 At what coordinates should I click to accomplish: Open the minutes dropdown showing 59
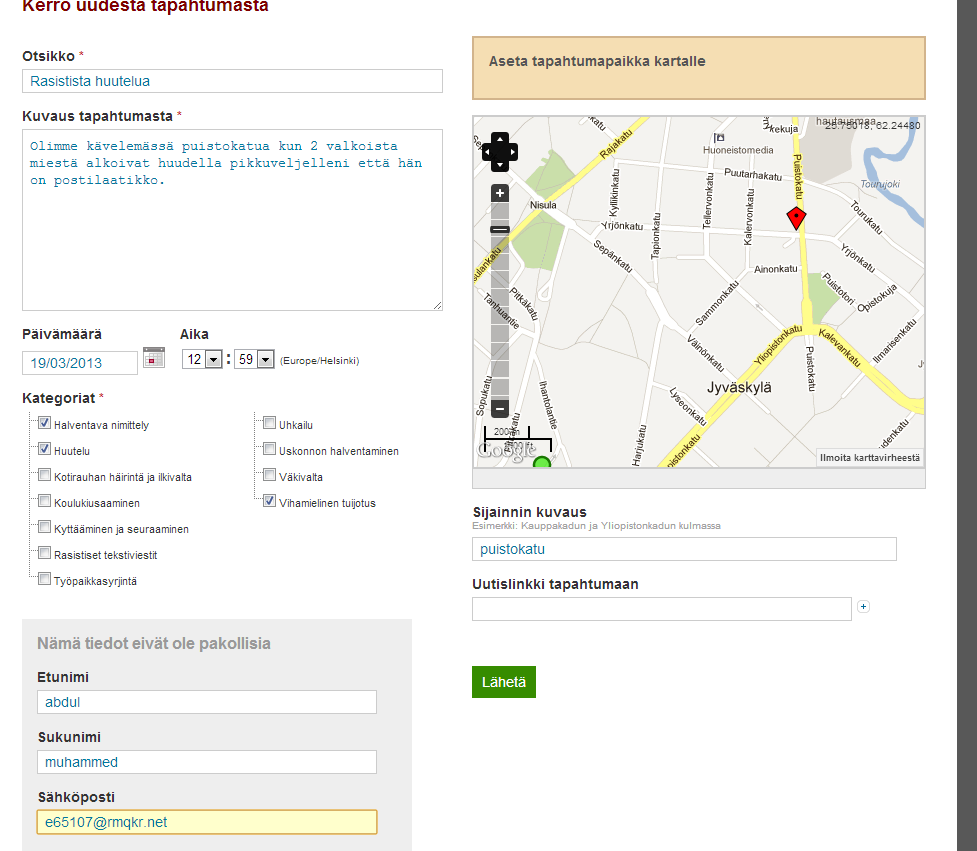[x=254, y=360]
